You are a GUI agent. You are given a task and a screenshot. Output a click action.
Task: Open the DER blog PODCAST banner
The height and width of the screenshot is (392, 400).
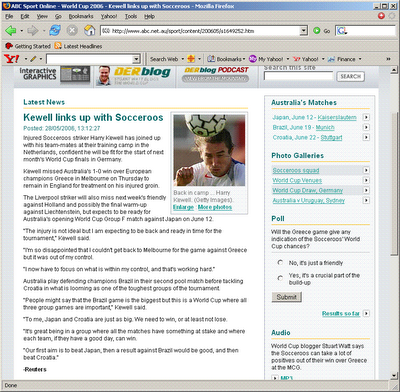point(216,74)
